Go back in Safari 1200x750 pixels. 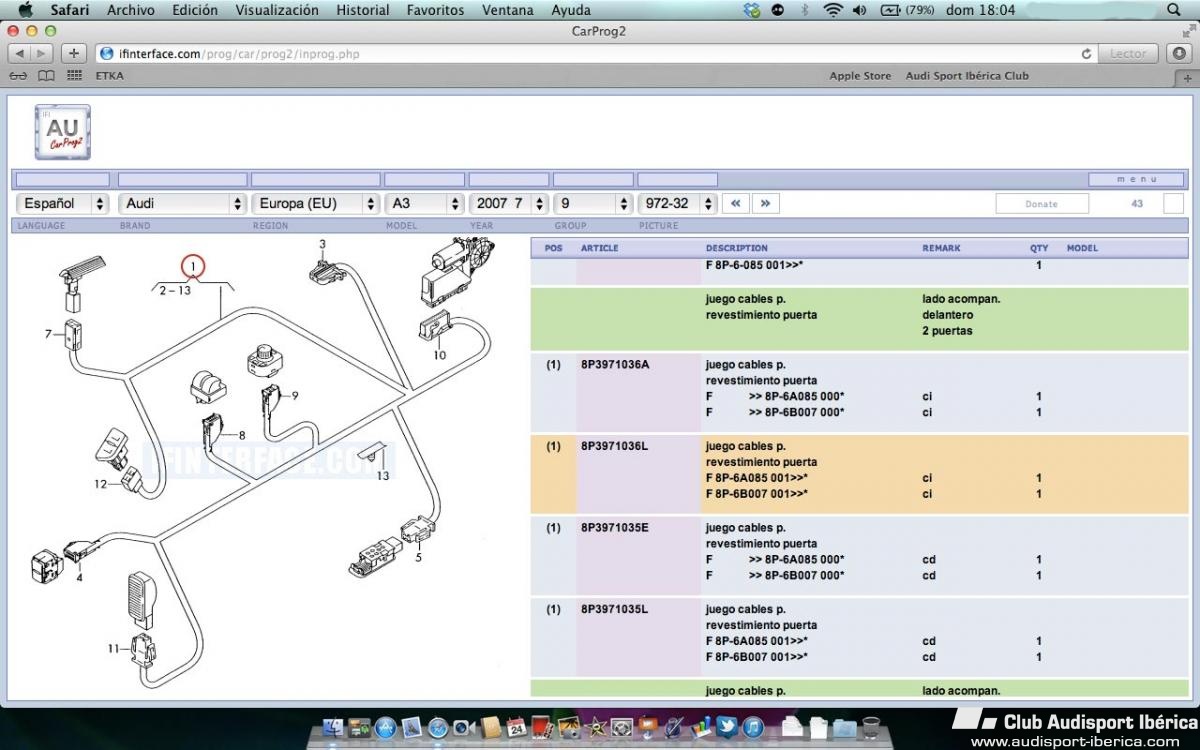(20, 53)
